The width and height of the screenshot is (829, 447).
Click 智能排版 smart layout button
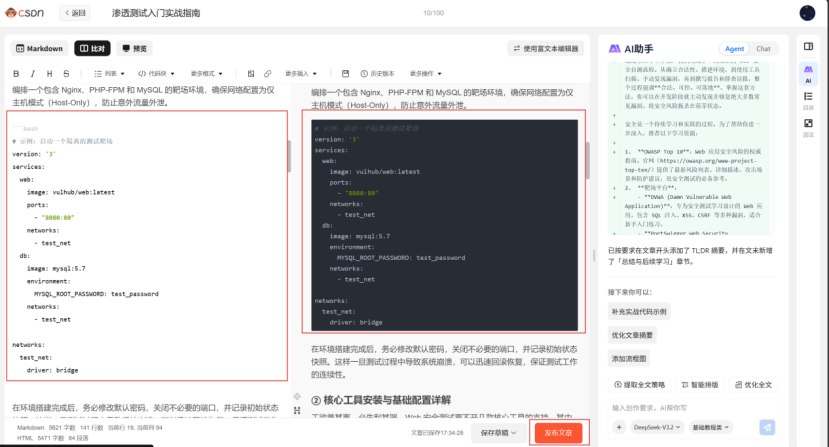699,385
